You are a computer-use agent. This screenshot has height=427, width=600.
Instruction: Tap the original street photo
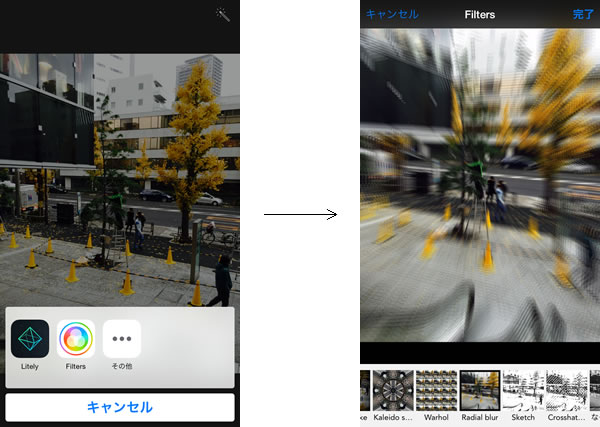pyautogui.click(x=120, y=180)
